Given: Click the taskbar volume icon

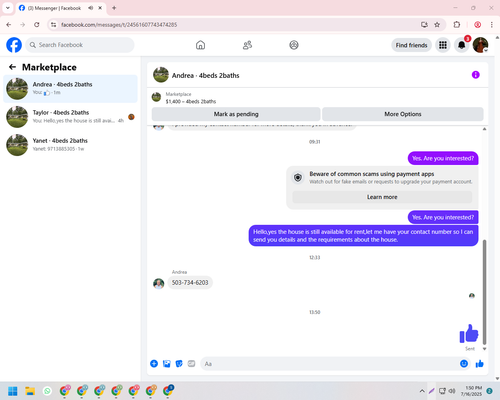Looking at the screenshot, I should click(452, 391).
